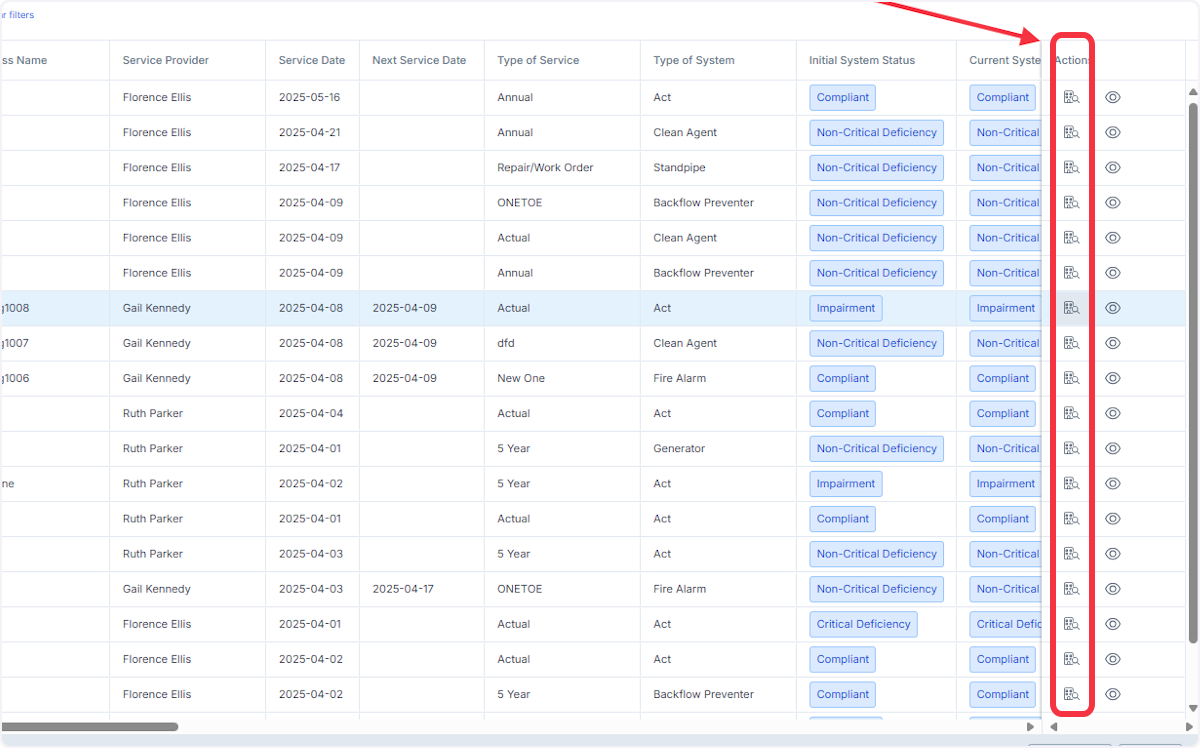Open report icon for 2025-04-21 Clean Agent row
The image size is (1200, 748).
click(x=1071, y=132)
